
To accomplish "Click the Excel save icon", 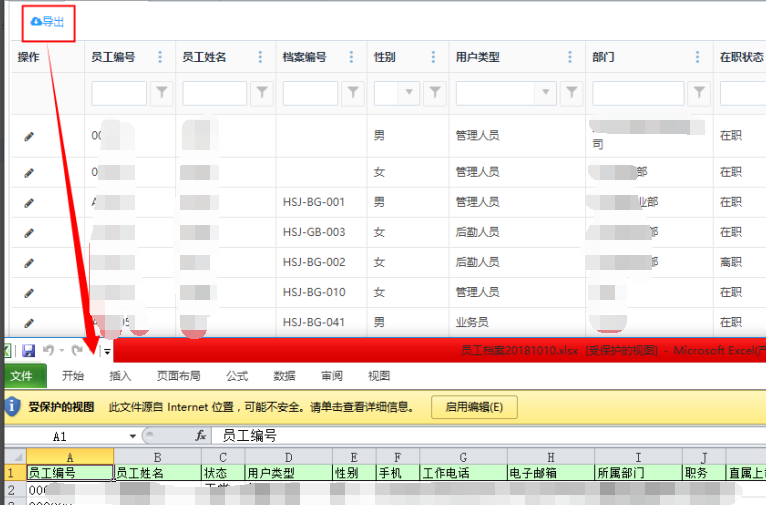I will (x=28, y=350).
